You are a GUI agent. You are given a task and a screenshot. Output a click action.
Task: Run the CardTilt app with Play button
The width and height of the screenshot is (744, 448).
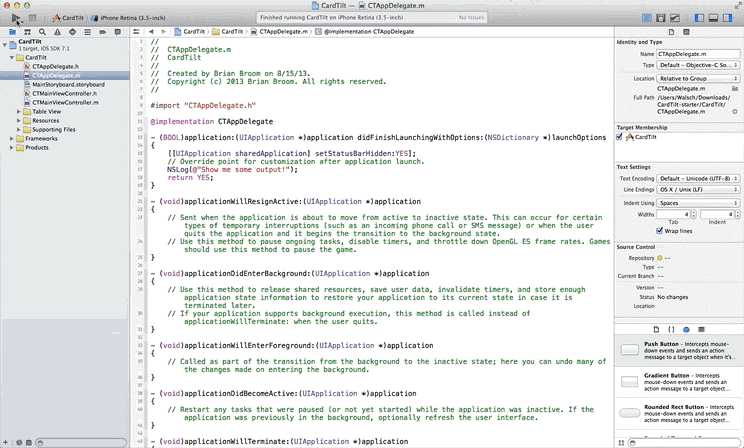coord(16,18)
